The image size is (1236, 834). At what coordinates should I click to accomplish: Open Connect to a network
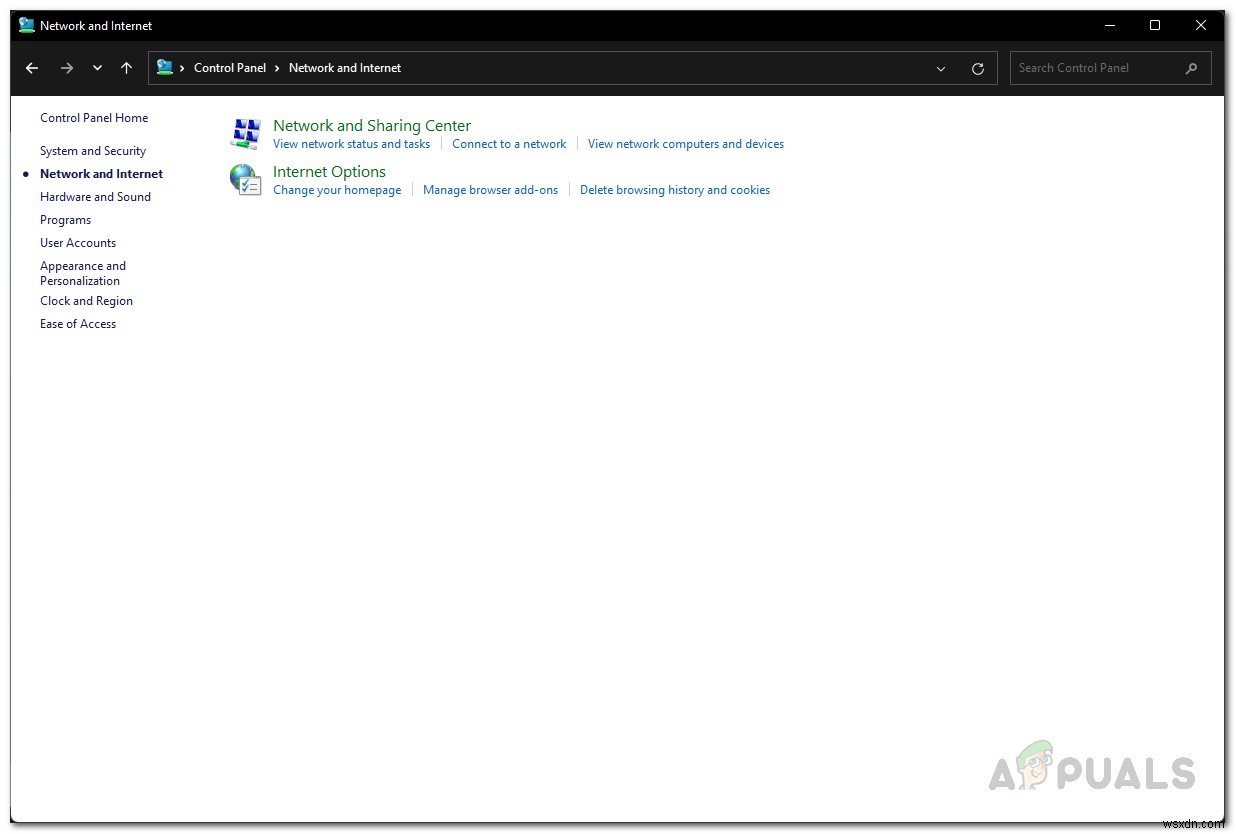click(509, 143)
